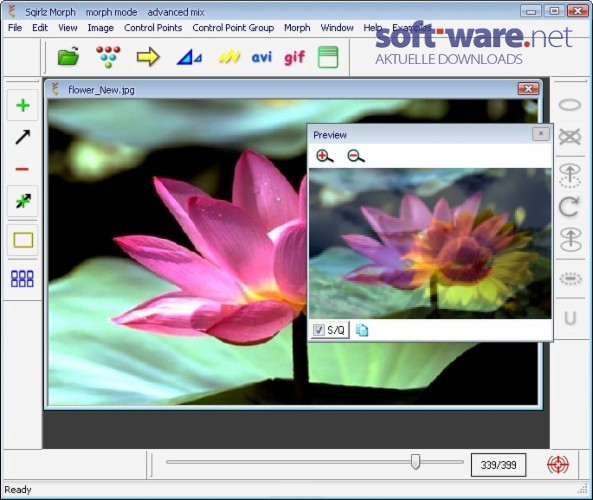Open the Window menu
Viewport: 593px width, 500px height.
click(337, 28)
